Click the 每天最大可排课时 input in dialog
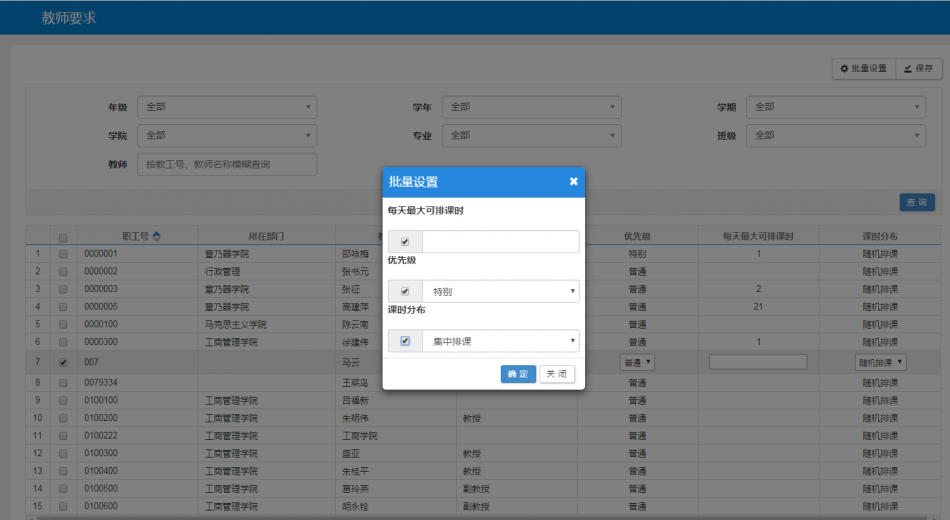Viewport: 950px width, 520px height. tap(500, 242)
